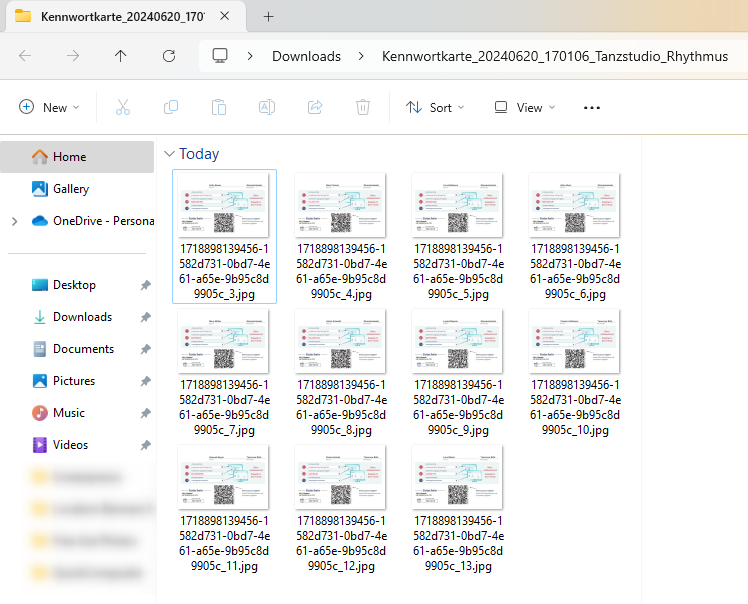748x604 pixels.
Task: Open the New item dropdown
Action: click(49, 107)
